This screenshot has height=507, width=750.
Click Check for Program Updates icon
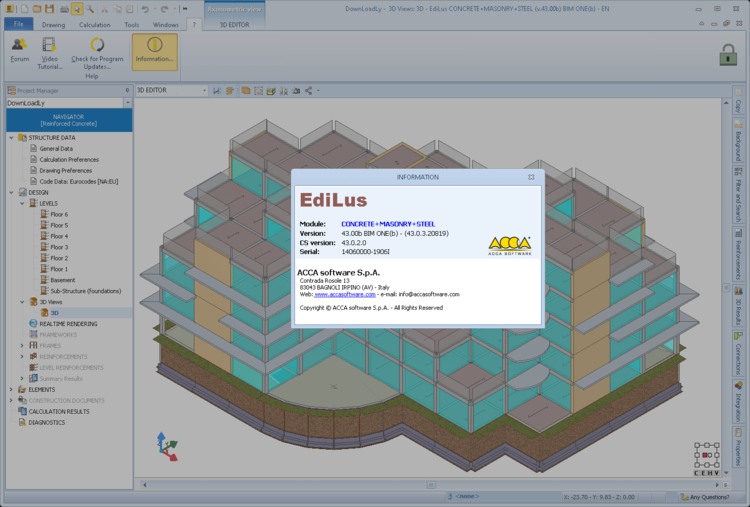pyautogui.click(x=97, y=45)
